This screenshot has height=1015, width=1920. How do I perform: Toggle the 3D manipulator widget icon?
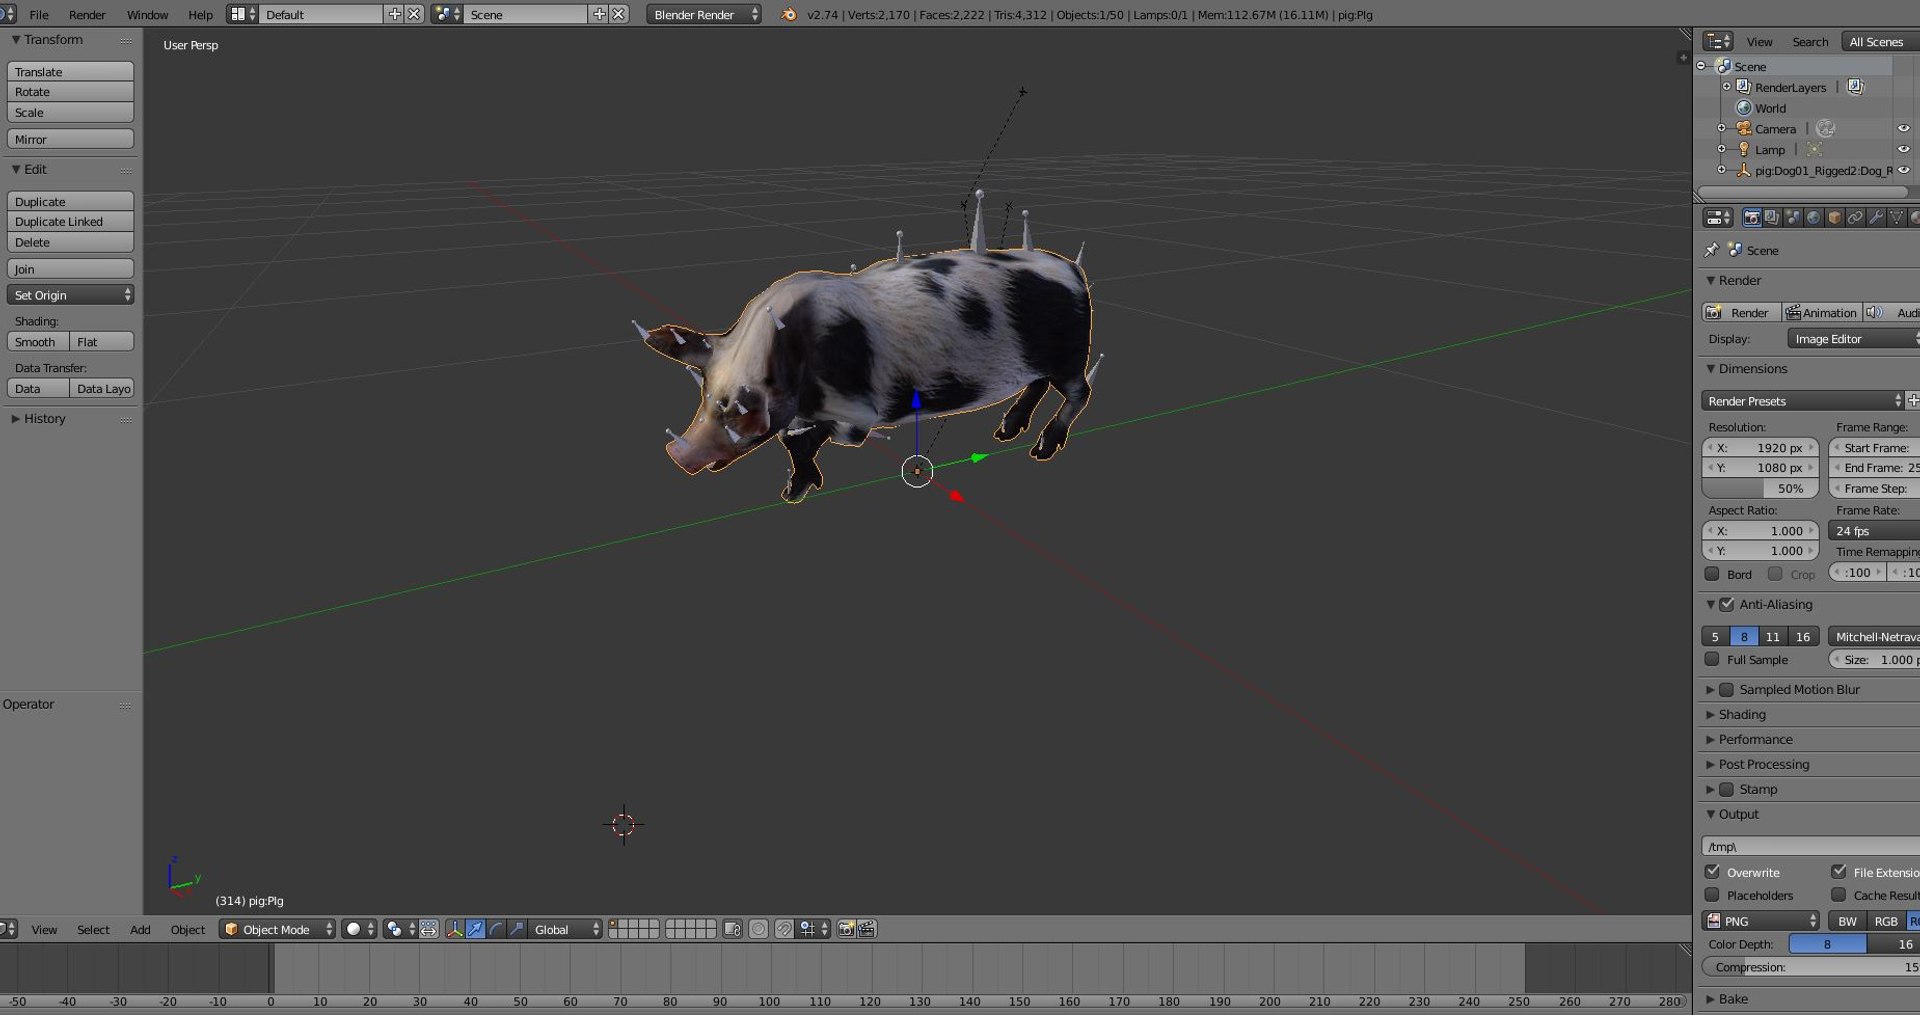(455, 929)
